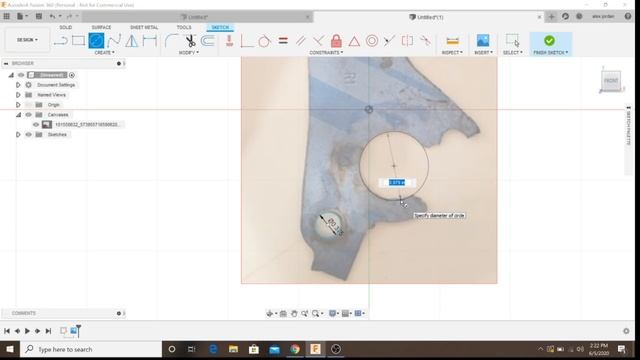Collapse the Browser panel
The width and height of the screenshot is (640, 360).
(x=6, y=63)
